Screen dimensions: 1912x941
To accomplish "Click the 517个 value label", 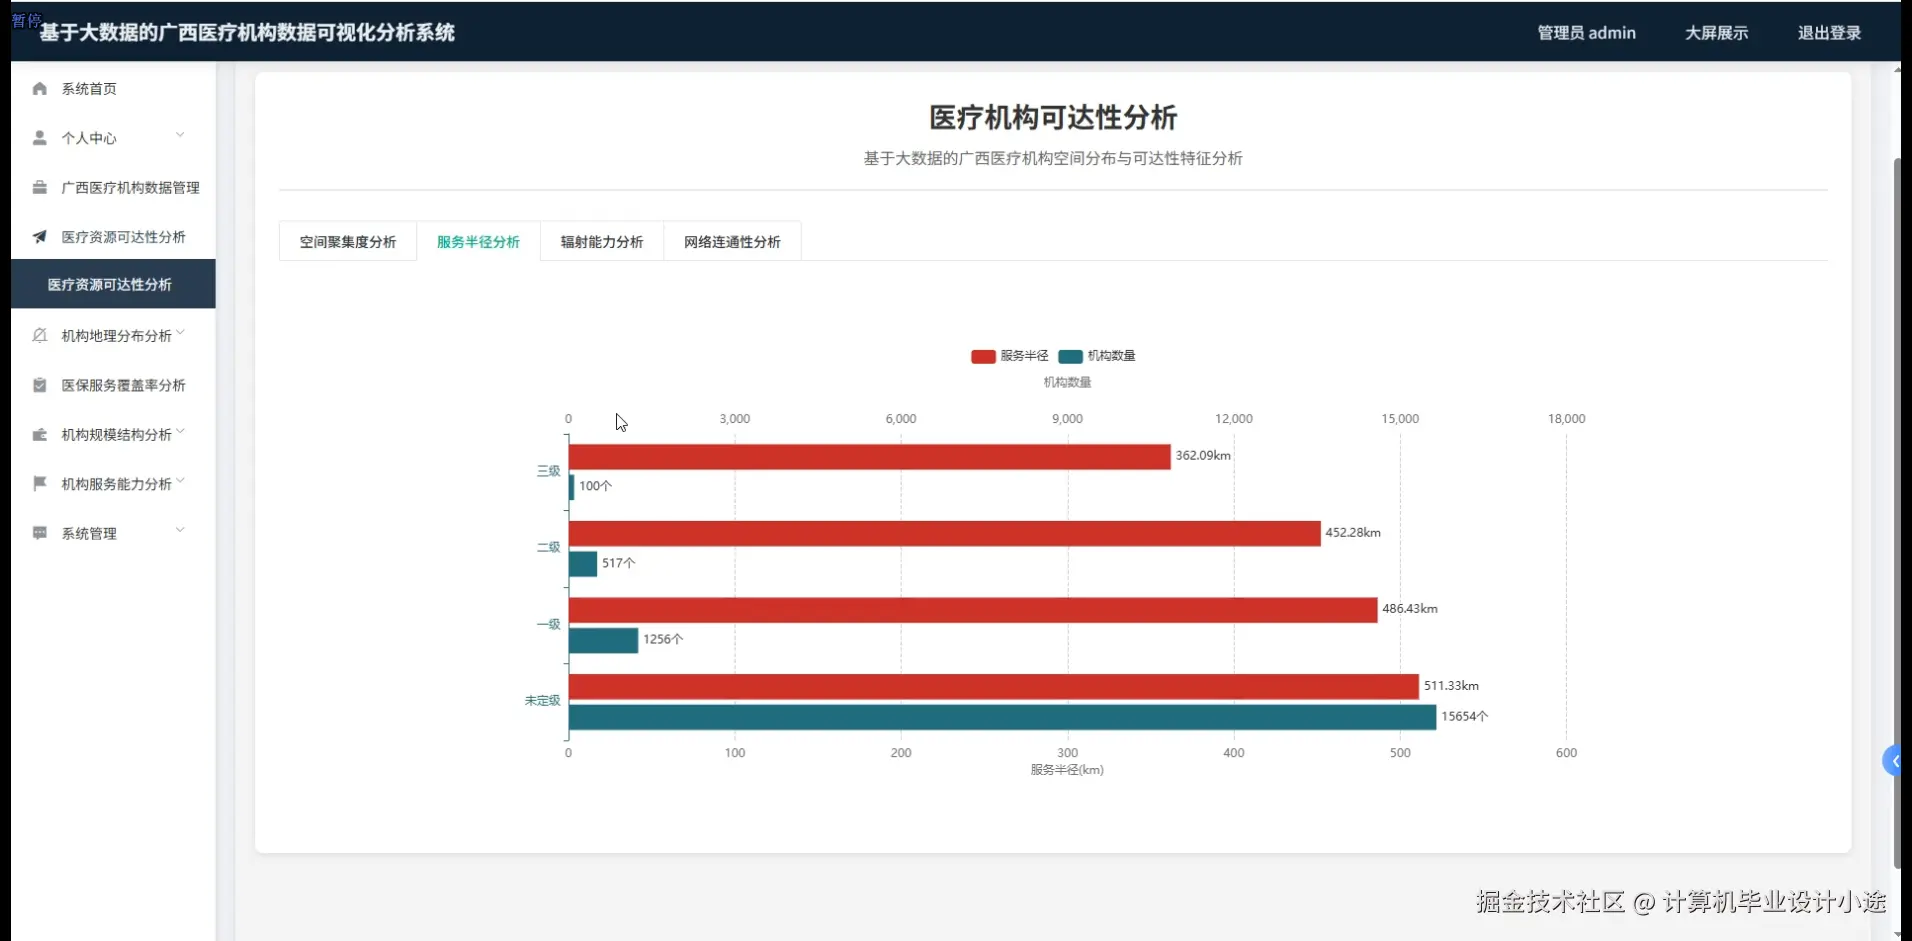I will 619,563.
